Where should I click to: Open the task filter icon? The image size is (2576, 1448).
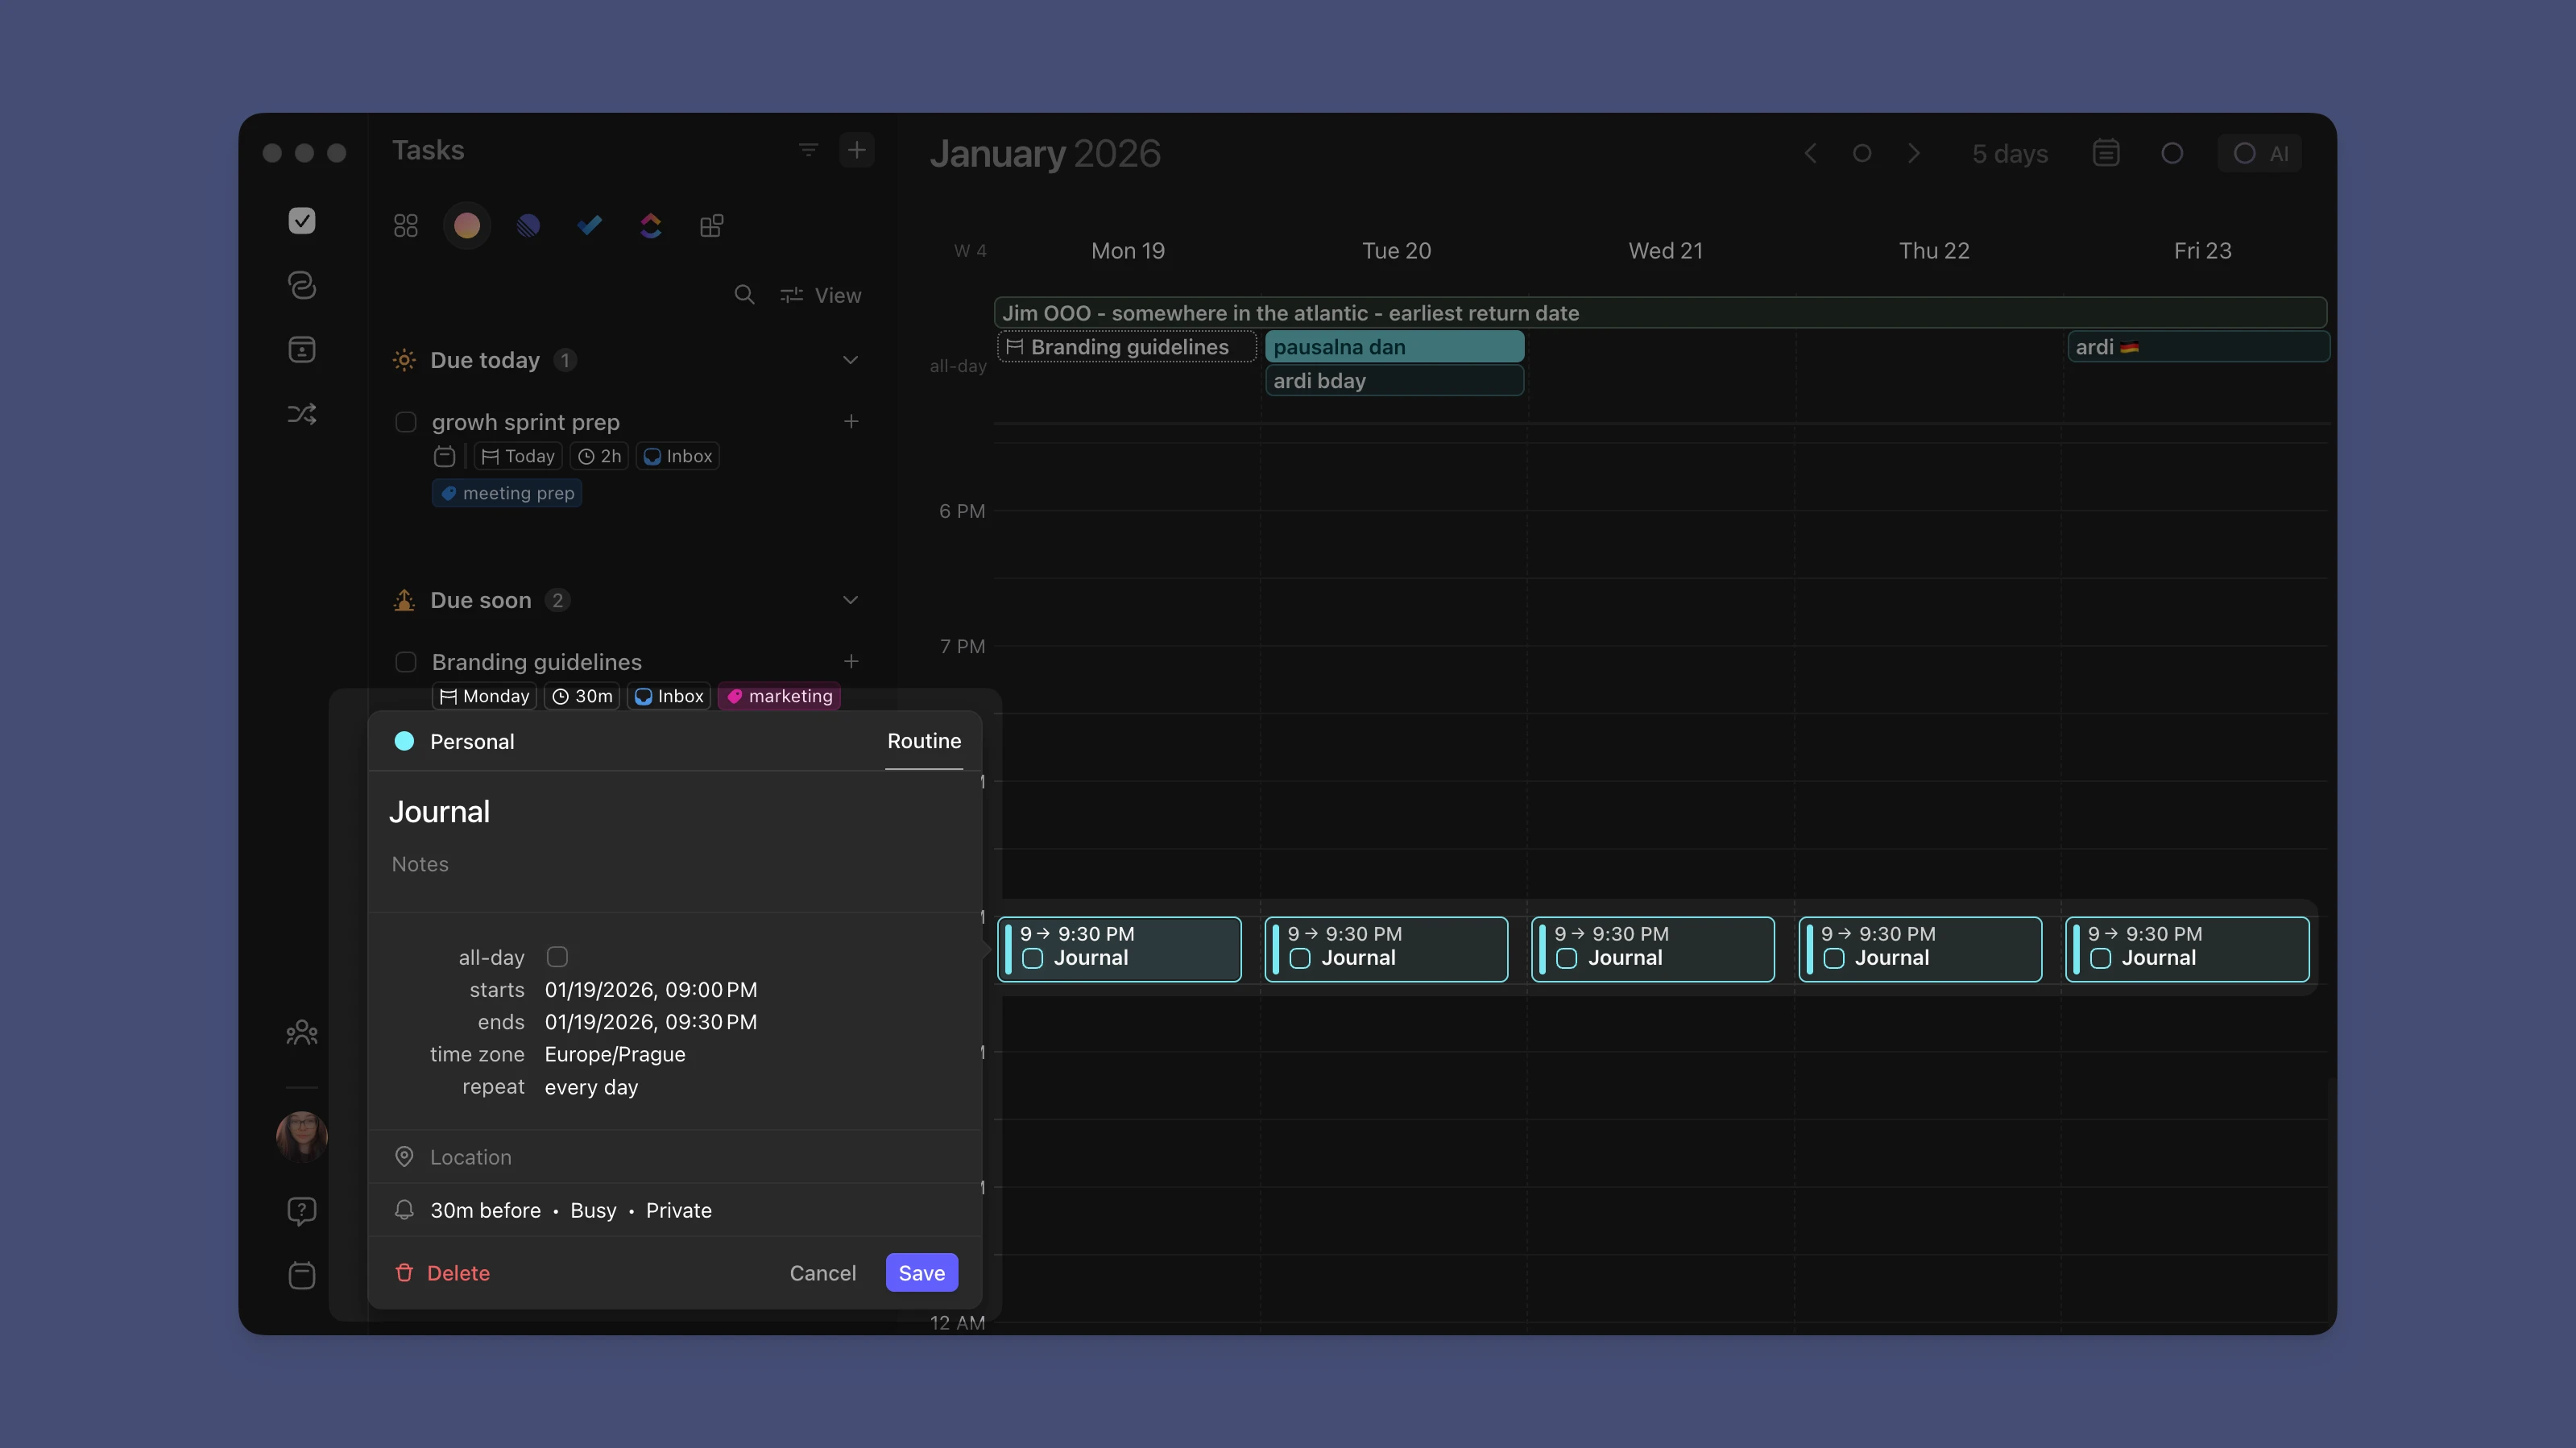coord(808,150)
